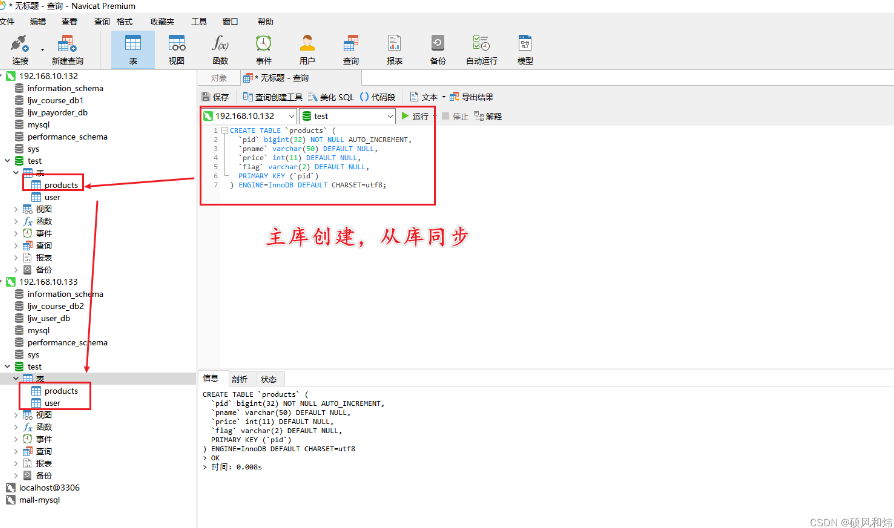Open the View (查看) menu
Image resolution: width=894 pixels, height=528 pixels.
tap(70, 22)
